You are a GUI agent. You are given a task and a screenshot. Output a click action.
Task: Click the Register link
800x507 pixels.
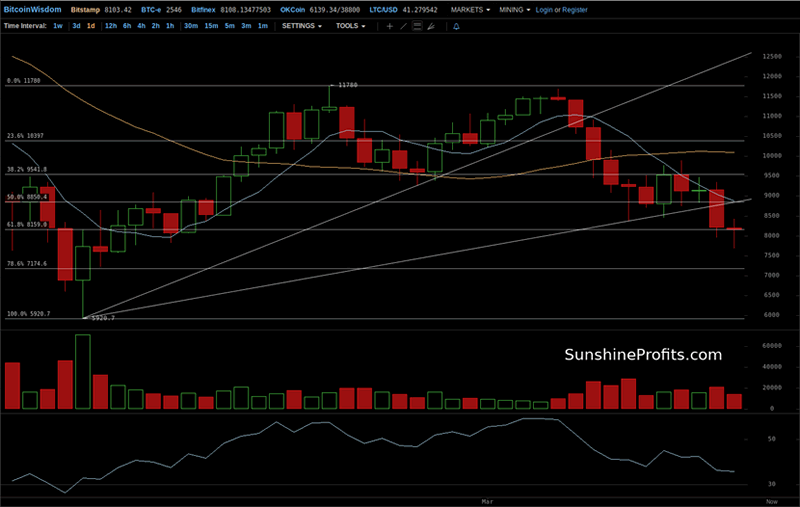click(x=574, y=10)
